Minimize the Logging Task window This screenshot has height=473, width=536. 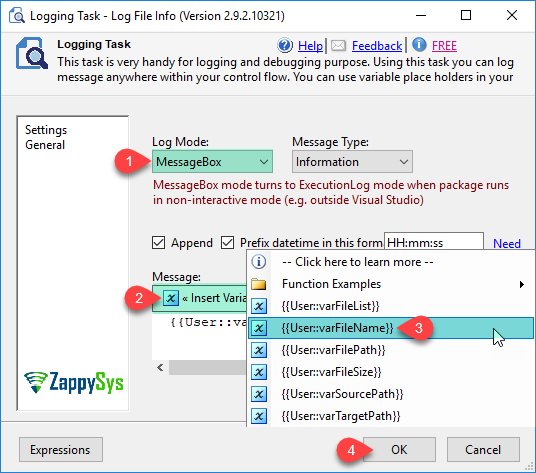[x=421, y=15]
